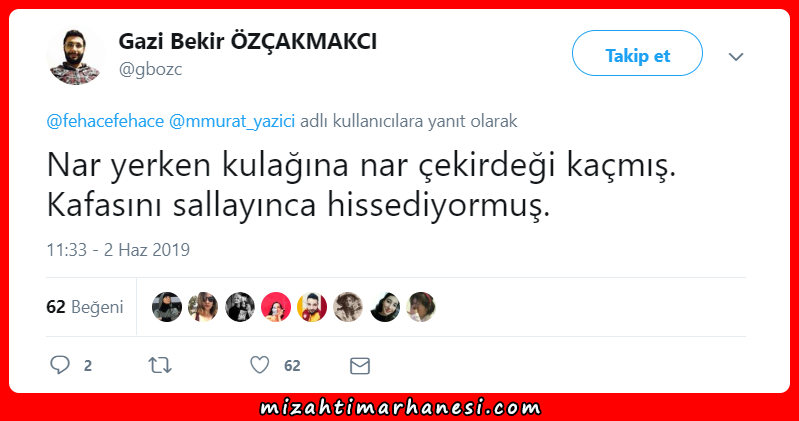
Task: Open the @fehacefehace mention link
Action: (x=105, y=121)
